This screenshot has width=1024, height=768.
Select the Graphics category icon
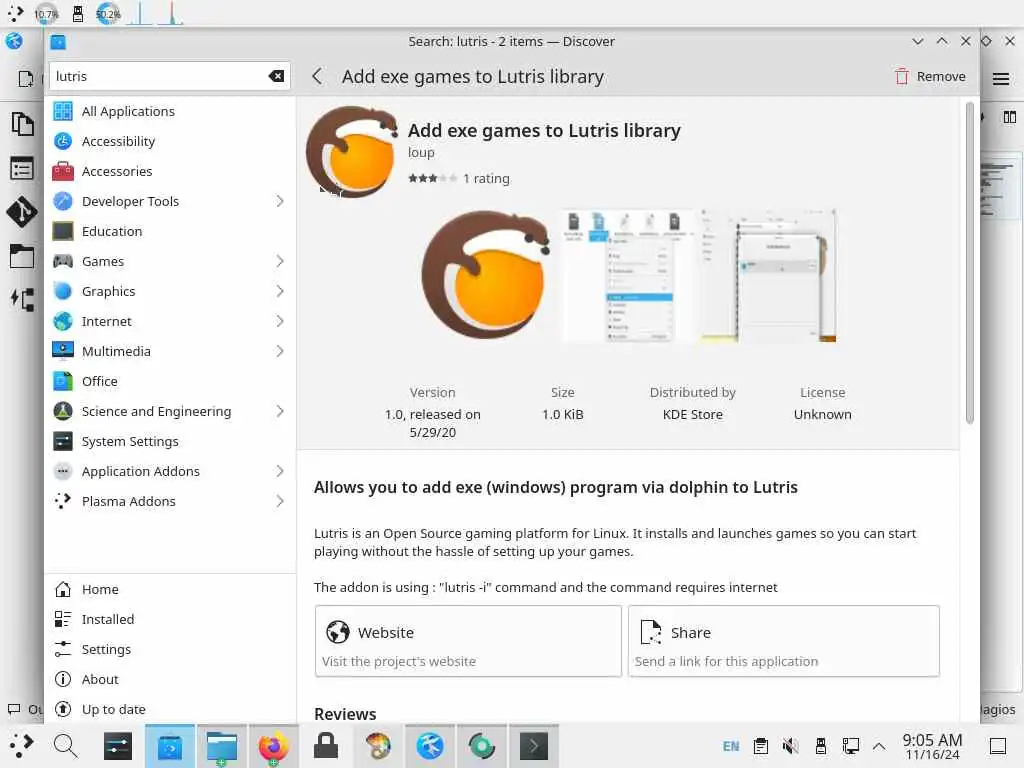(63, 291)
